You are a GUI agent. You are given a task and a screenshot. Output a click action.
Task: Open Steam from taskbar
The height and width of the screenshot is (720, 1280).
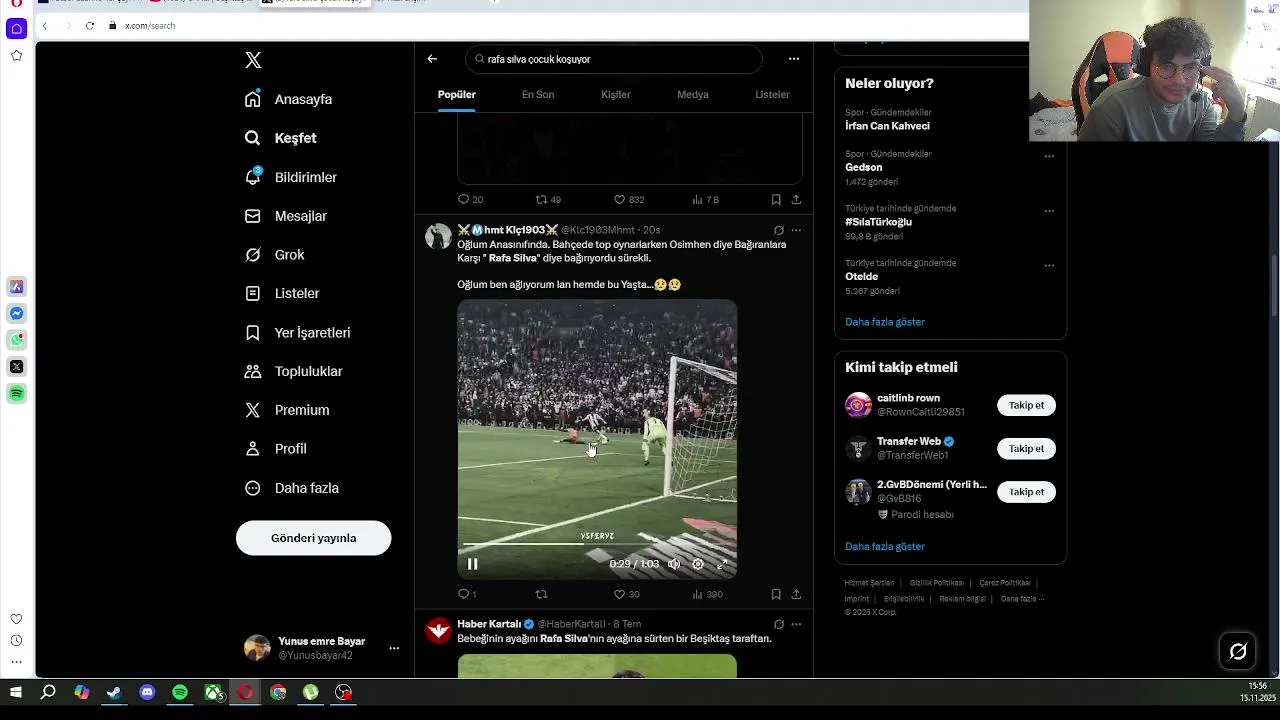point(114,692)
